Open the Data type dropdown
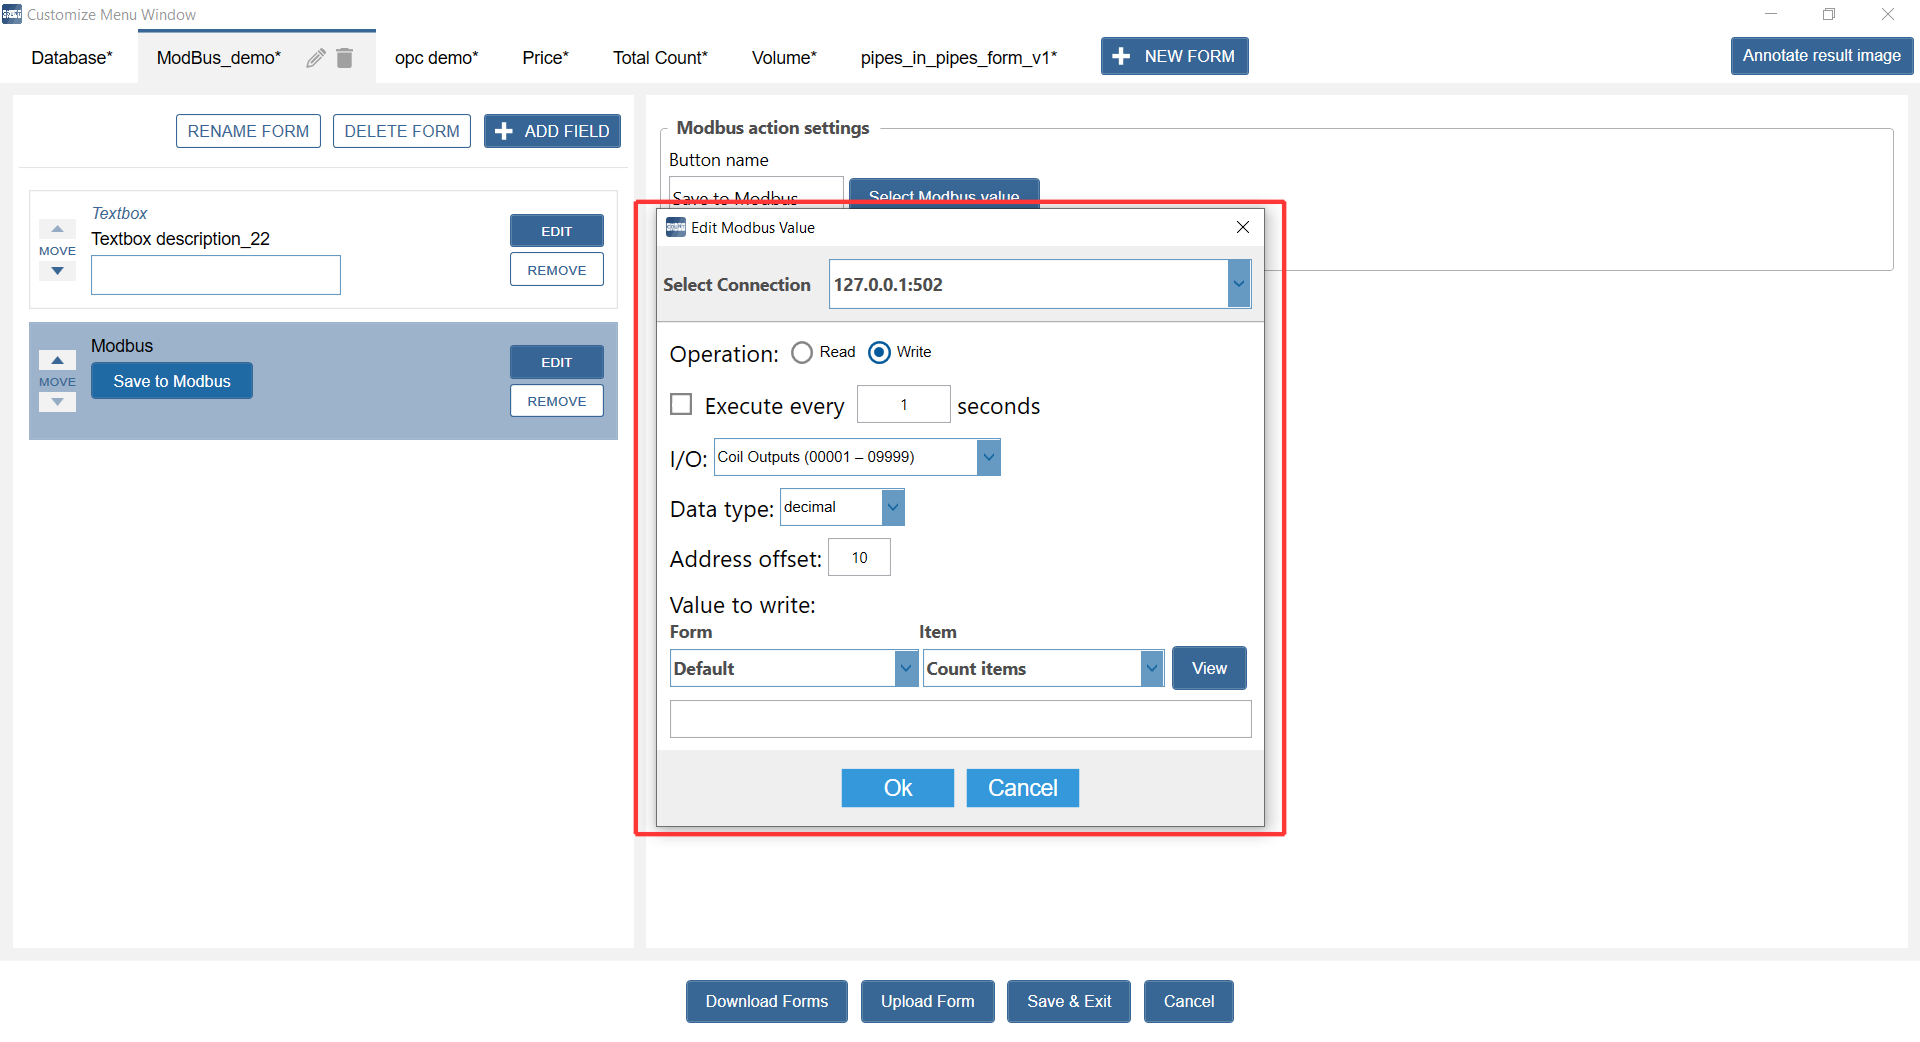1920x1042 pixels. [x=893, y=507]
